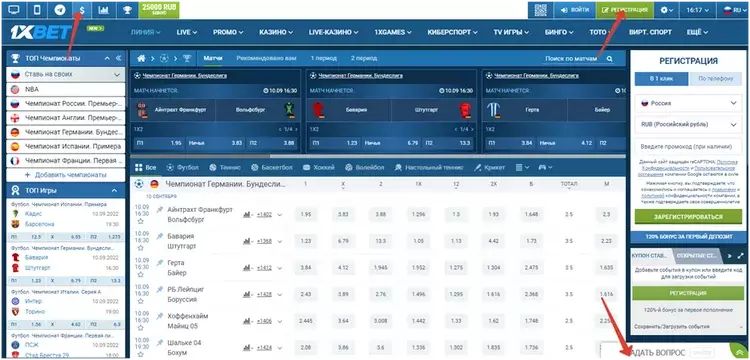Image resolution: width=750 pixels, height=360 pixels.
Task: Open the Россия country dropdown
Action: tap(688, 103)
